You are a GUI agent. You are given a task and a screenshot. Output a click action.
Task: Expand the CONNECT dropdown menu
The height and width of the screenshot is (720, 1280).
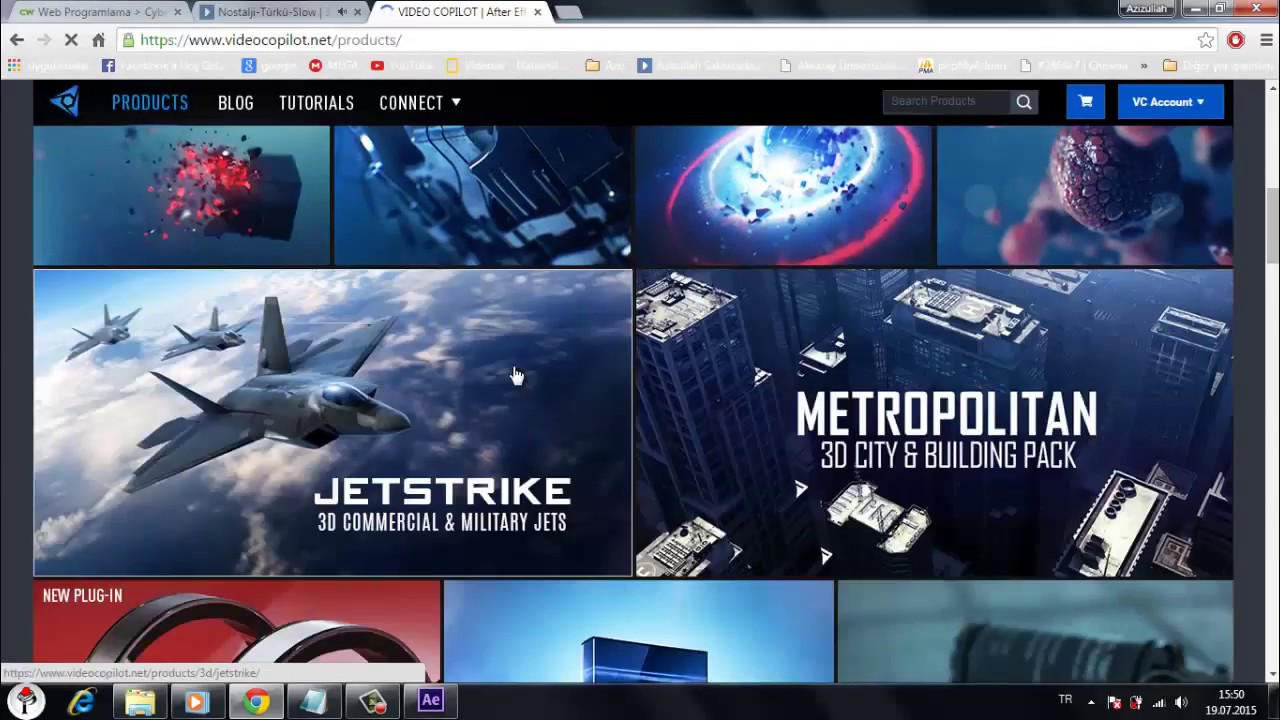[x=420, y=102]
